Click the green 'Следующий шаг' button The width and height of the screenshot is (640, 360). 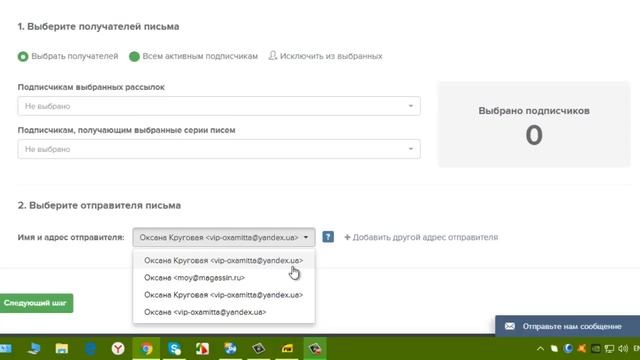click(x=36, y=303)
